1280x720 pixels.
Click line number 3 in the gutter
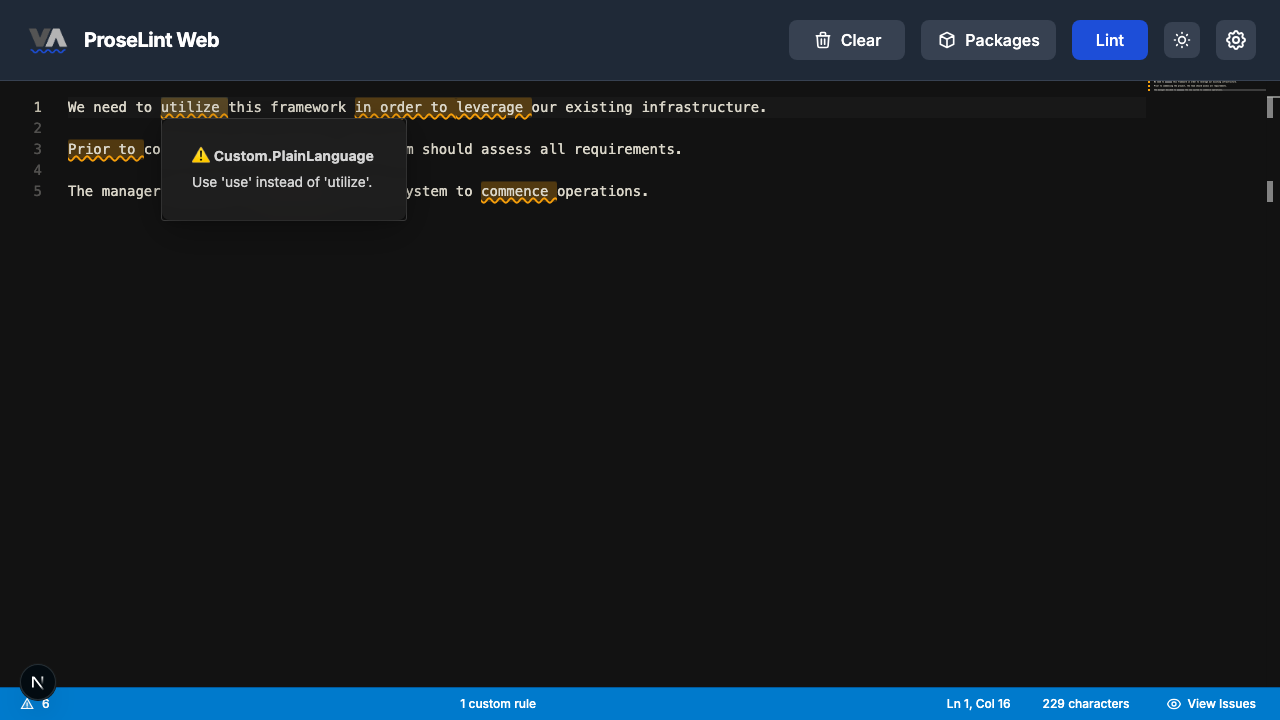(37, 149)
